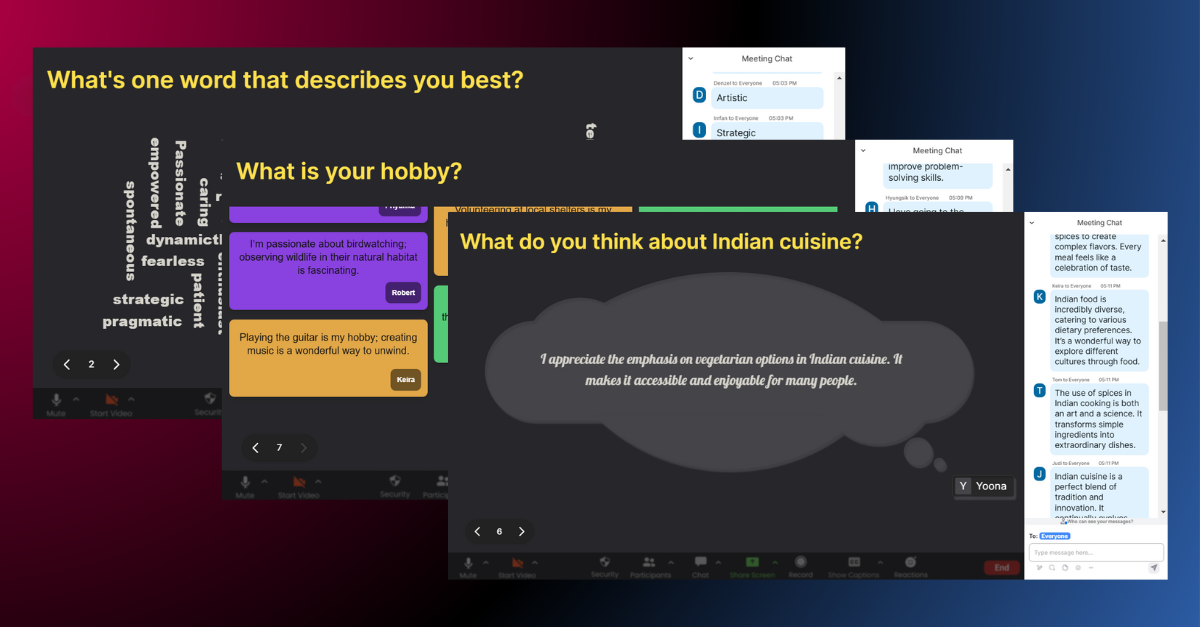Click Keira's guitar hobby card
The height and width of the screenshot is (627, 1200).
pyautogui.click(x=328, y=358)
